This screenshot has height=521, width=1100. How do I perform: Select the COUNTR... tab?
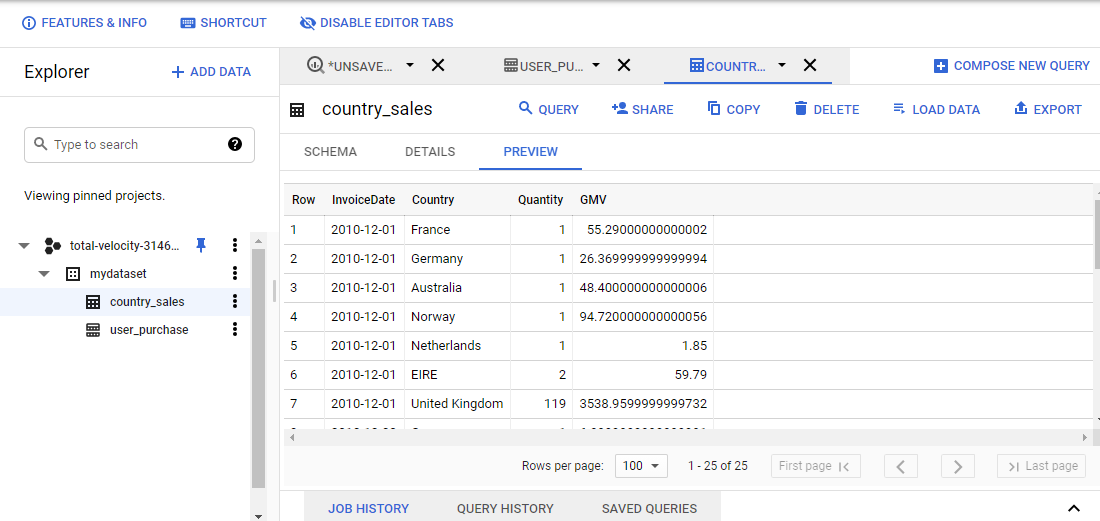729,66
